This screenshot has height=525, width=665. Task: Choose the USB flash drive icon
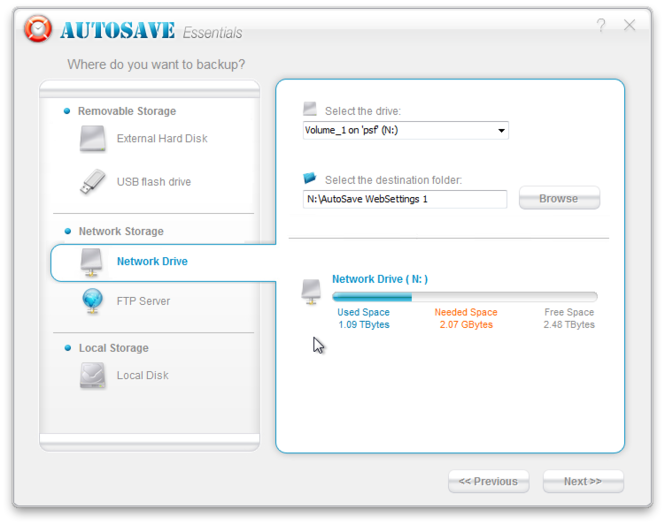pyautogui.click(x=92, y=182)
